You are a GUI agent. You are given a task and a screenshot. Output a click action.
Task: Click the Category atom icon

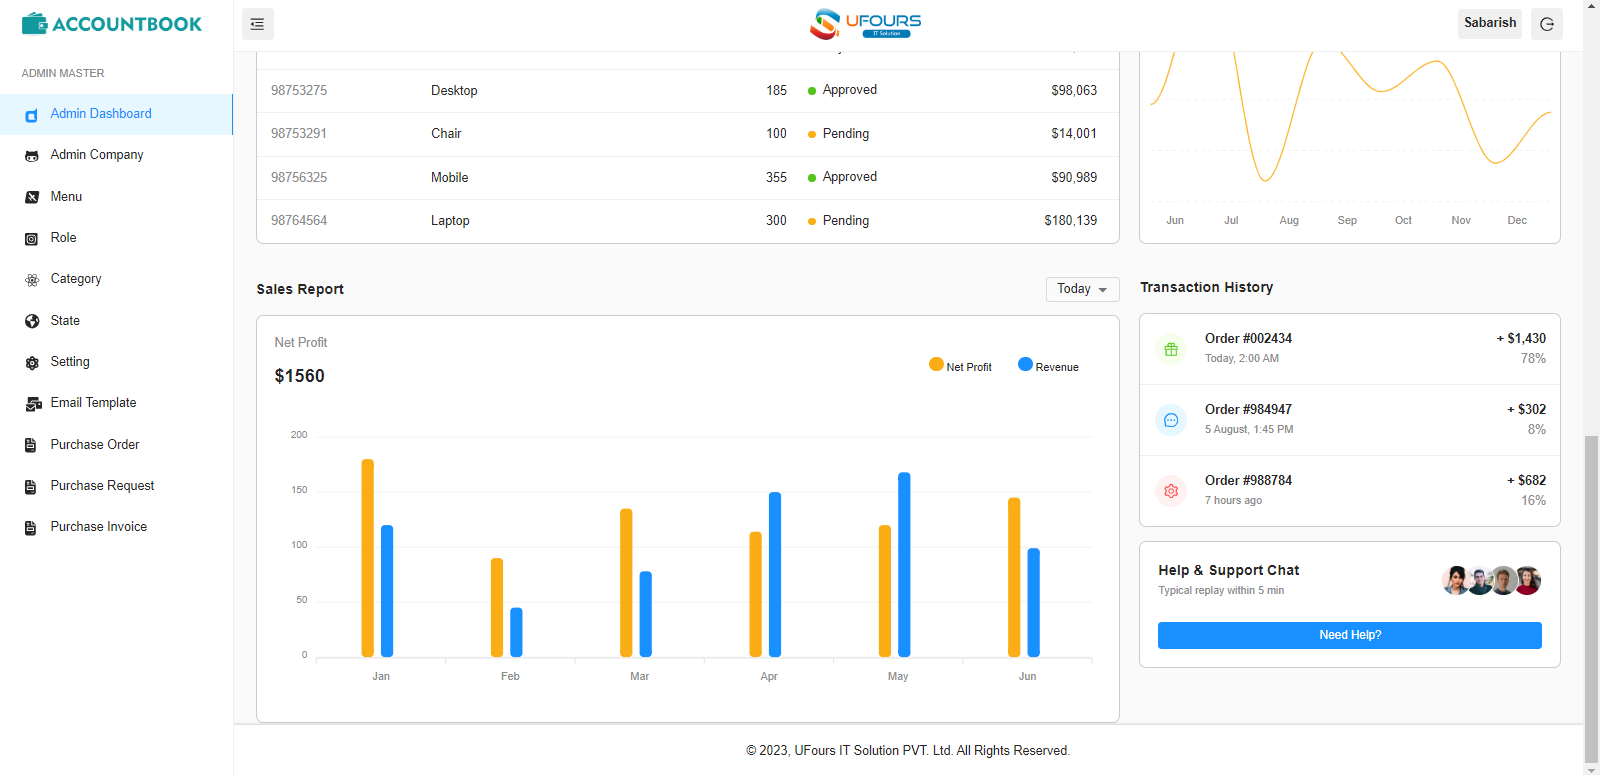coord(32,280)
